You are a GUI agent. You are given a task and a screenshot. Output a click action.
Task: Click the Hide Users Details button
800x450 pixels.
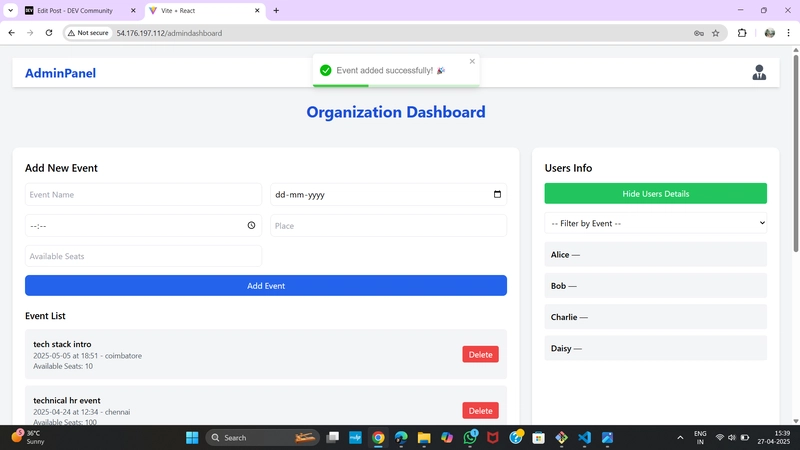[x=655, y=193]
